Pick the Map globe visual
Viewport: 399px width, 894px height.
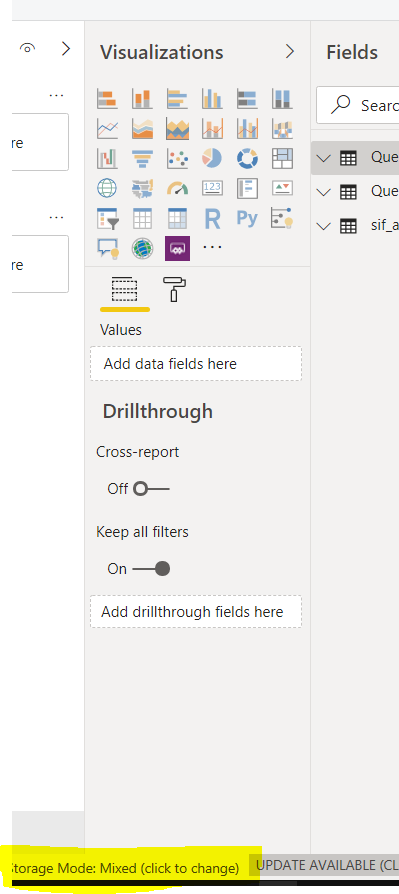pos(107,188)
